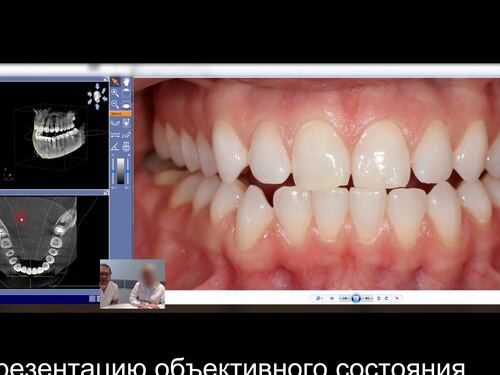The height and width of the screenshot is (375, 500).
Task: Select the angle measurement tool
Action: pos(115,146)
